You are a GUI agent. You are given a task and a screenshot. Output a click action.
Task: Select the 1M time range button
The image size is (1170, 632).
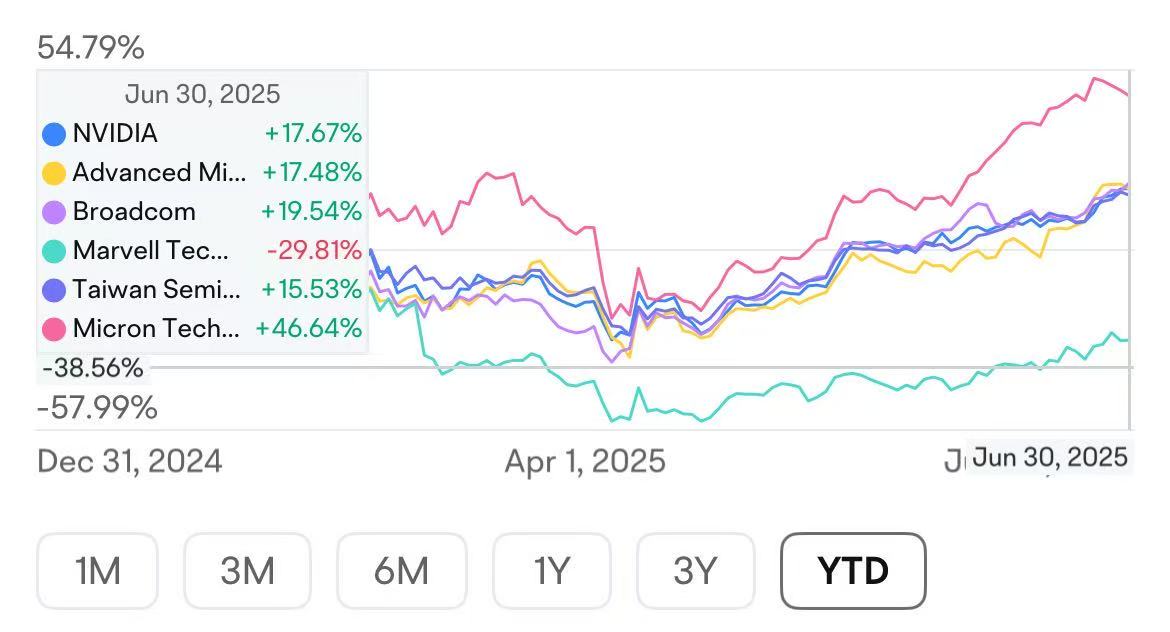point(97,571)
